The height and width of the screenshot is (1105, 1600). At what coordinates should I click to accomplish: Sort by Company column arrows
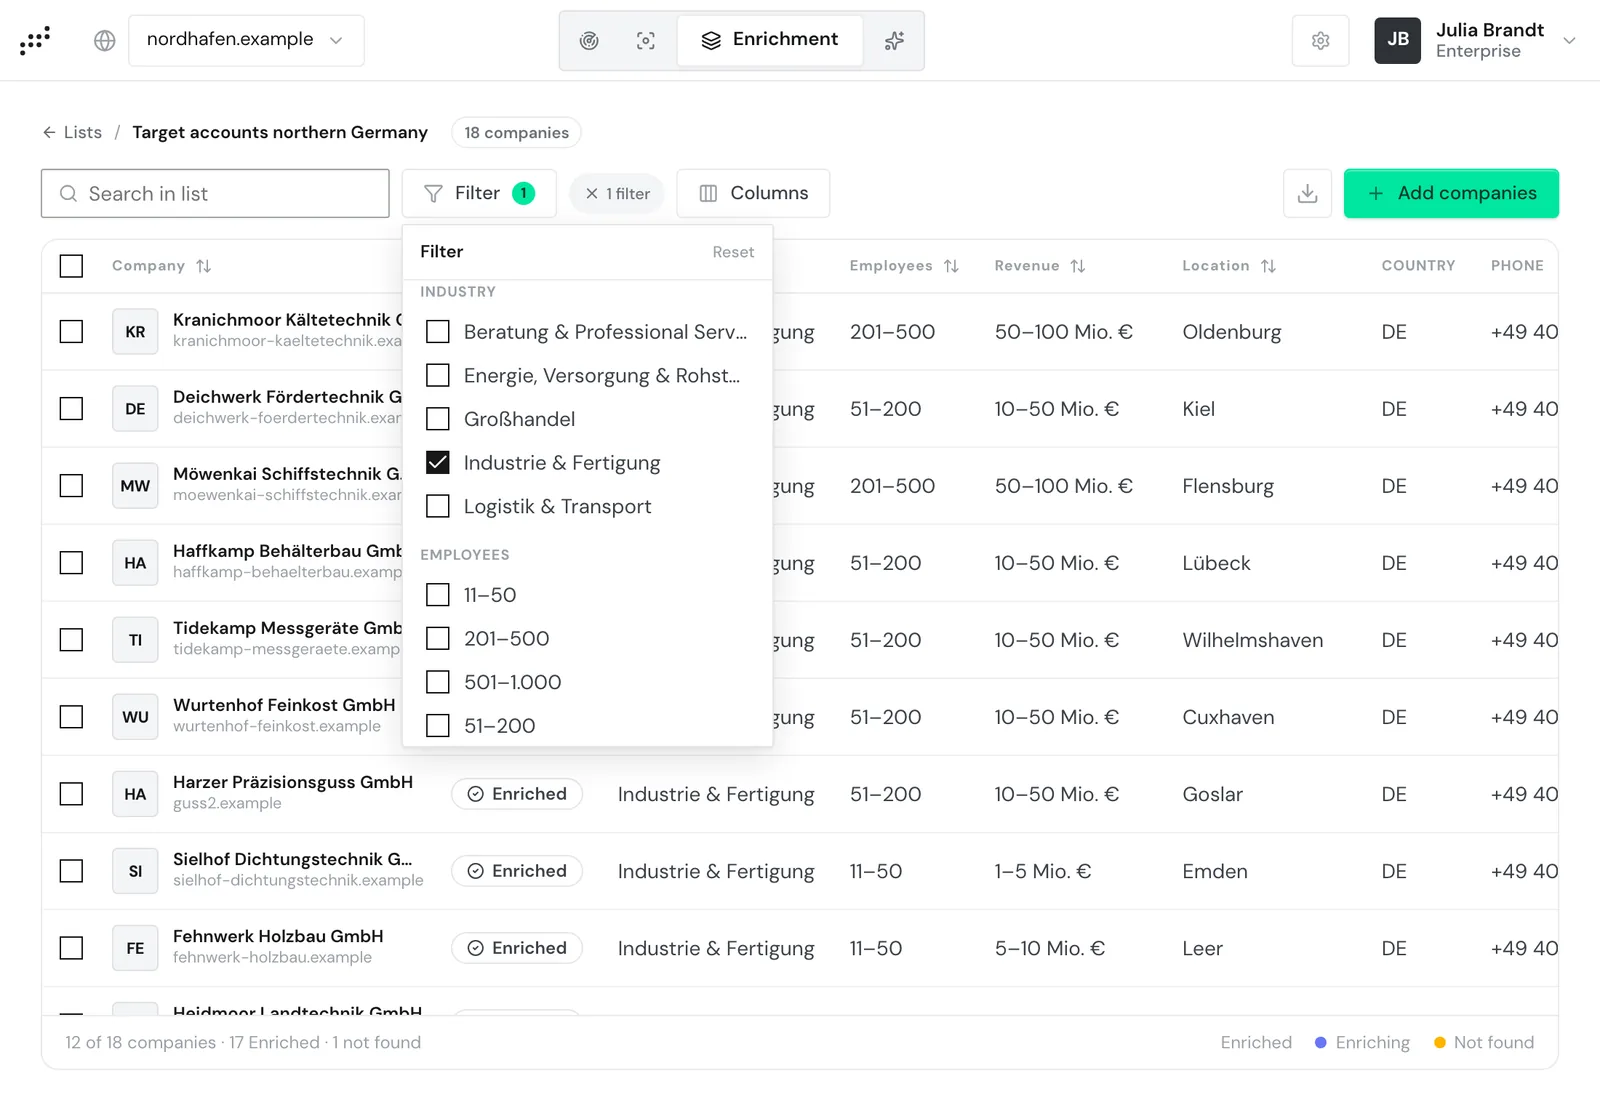pyautogui.click(x=204, y=266)
